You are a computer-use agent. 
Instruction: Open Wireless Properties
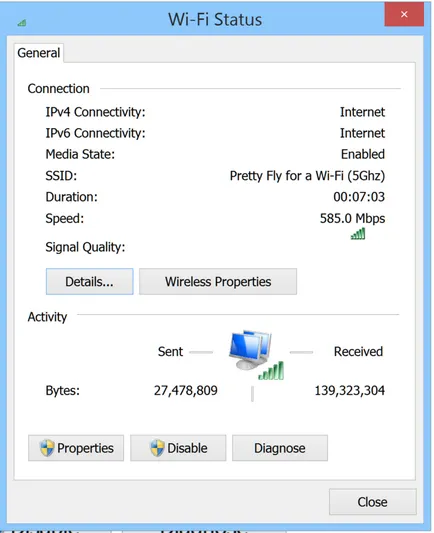(218, 281)
